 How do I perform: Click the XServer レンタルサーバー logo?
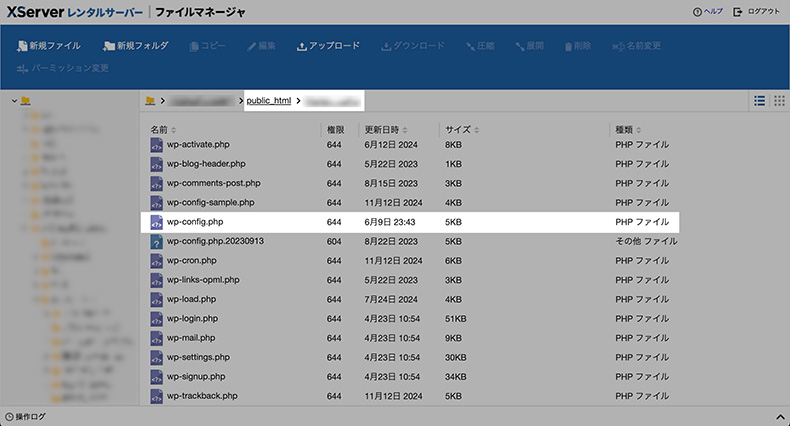75,12
